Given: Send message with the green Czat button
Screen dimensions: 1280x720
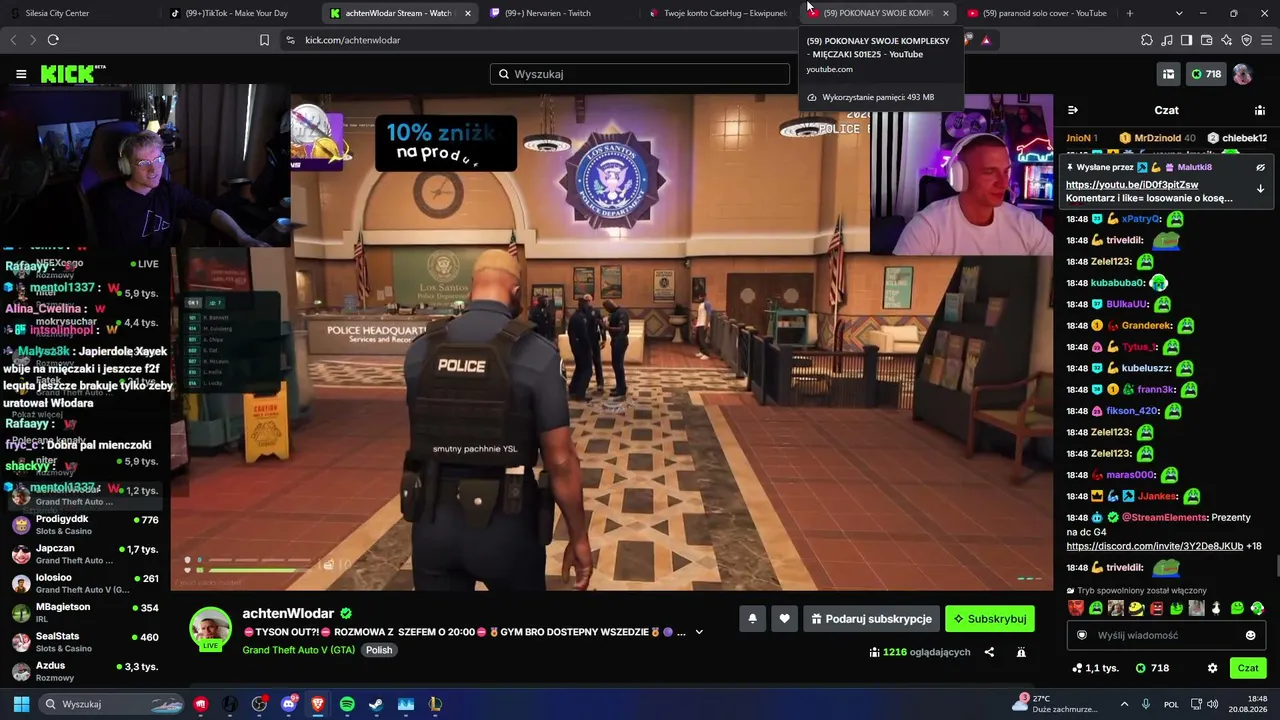Looking at the screenshot, I should [1248, 668].
